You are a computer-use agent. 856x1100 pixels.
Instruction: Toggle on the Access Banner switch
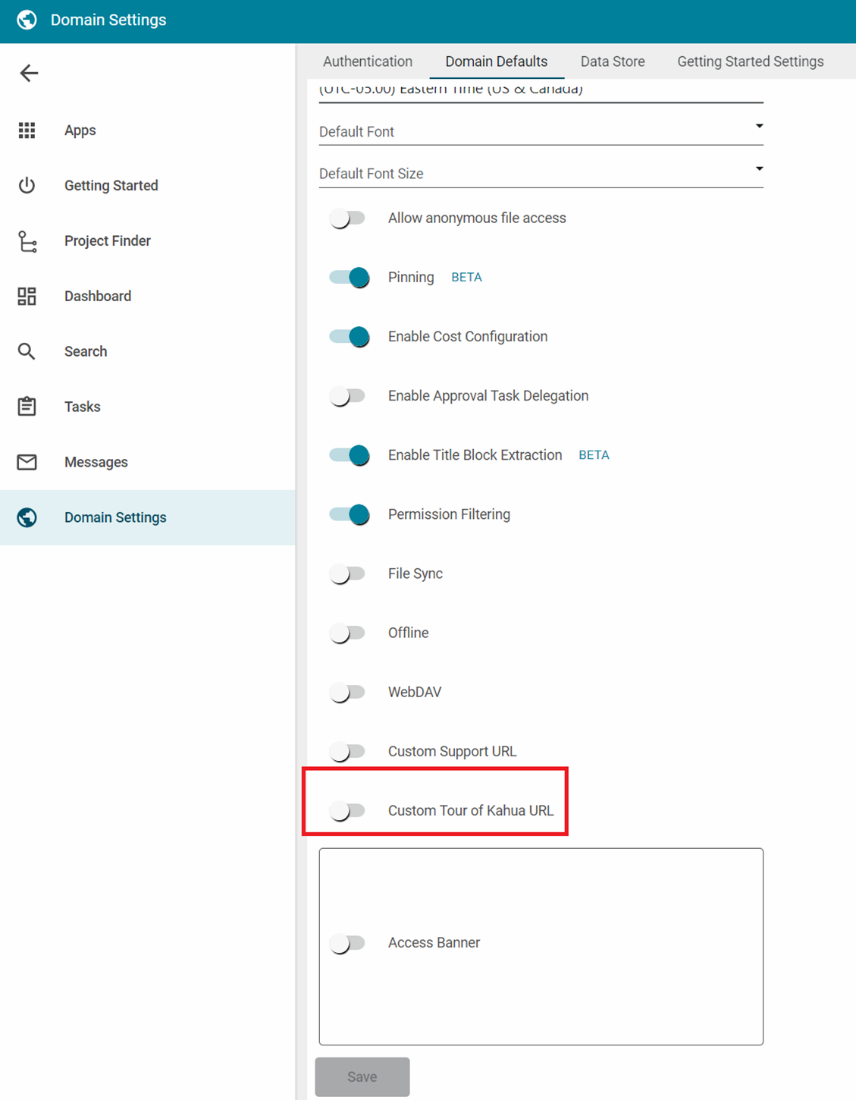348,943
